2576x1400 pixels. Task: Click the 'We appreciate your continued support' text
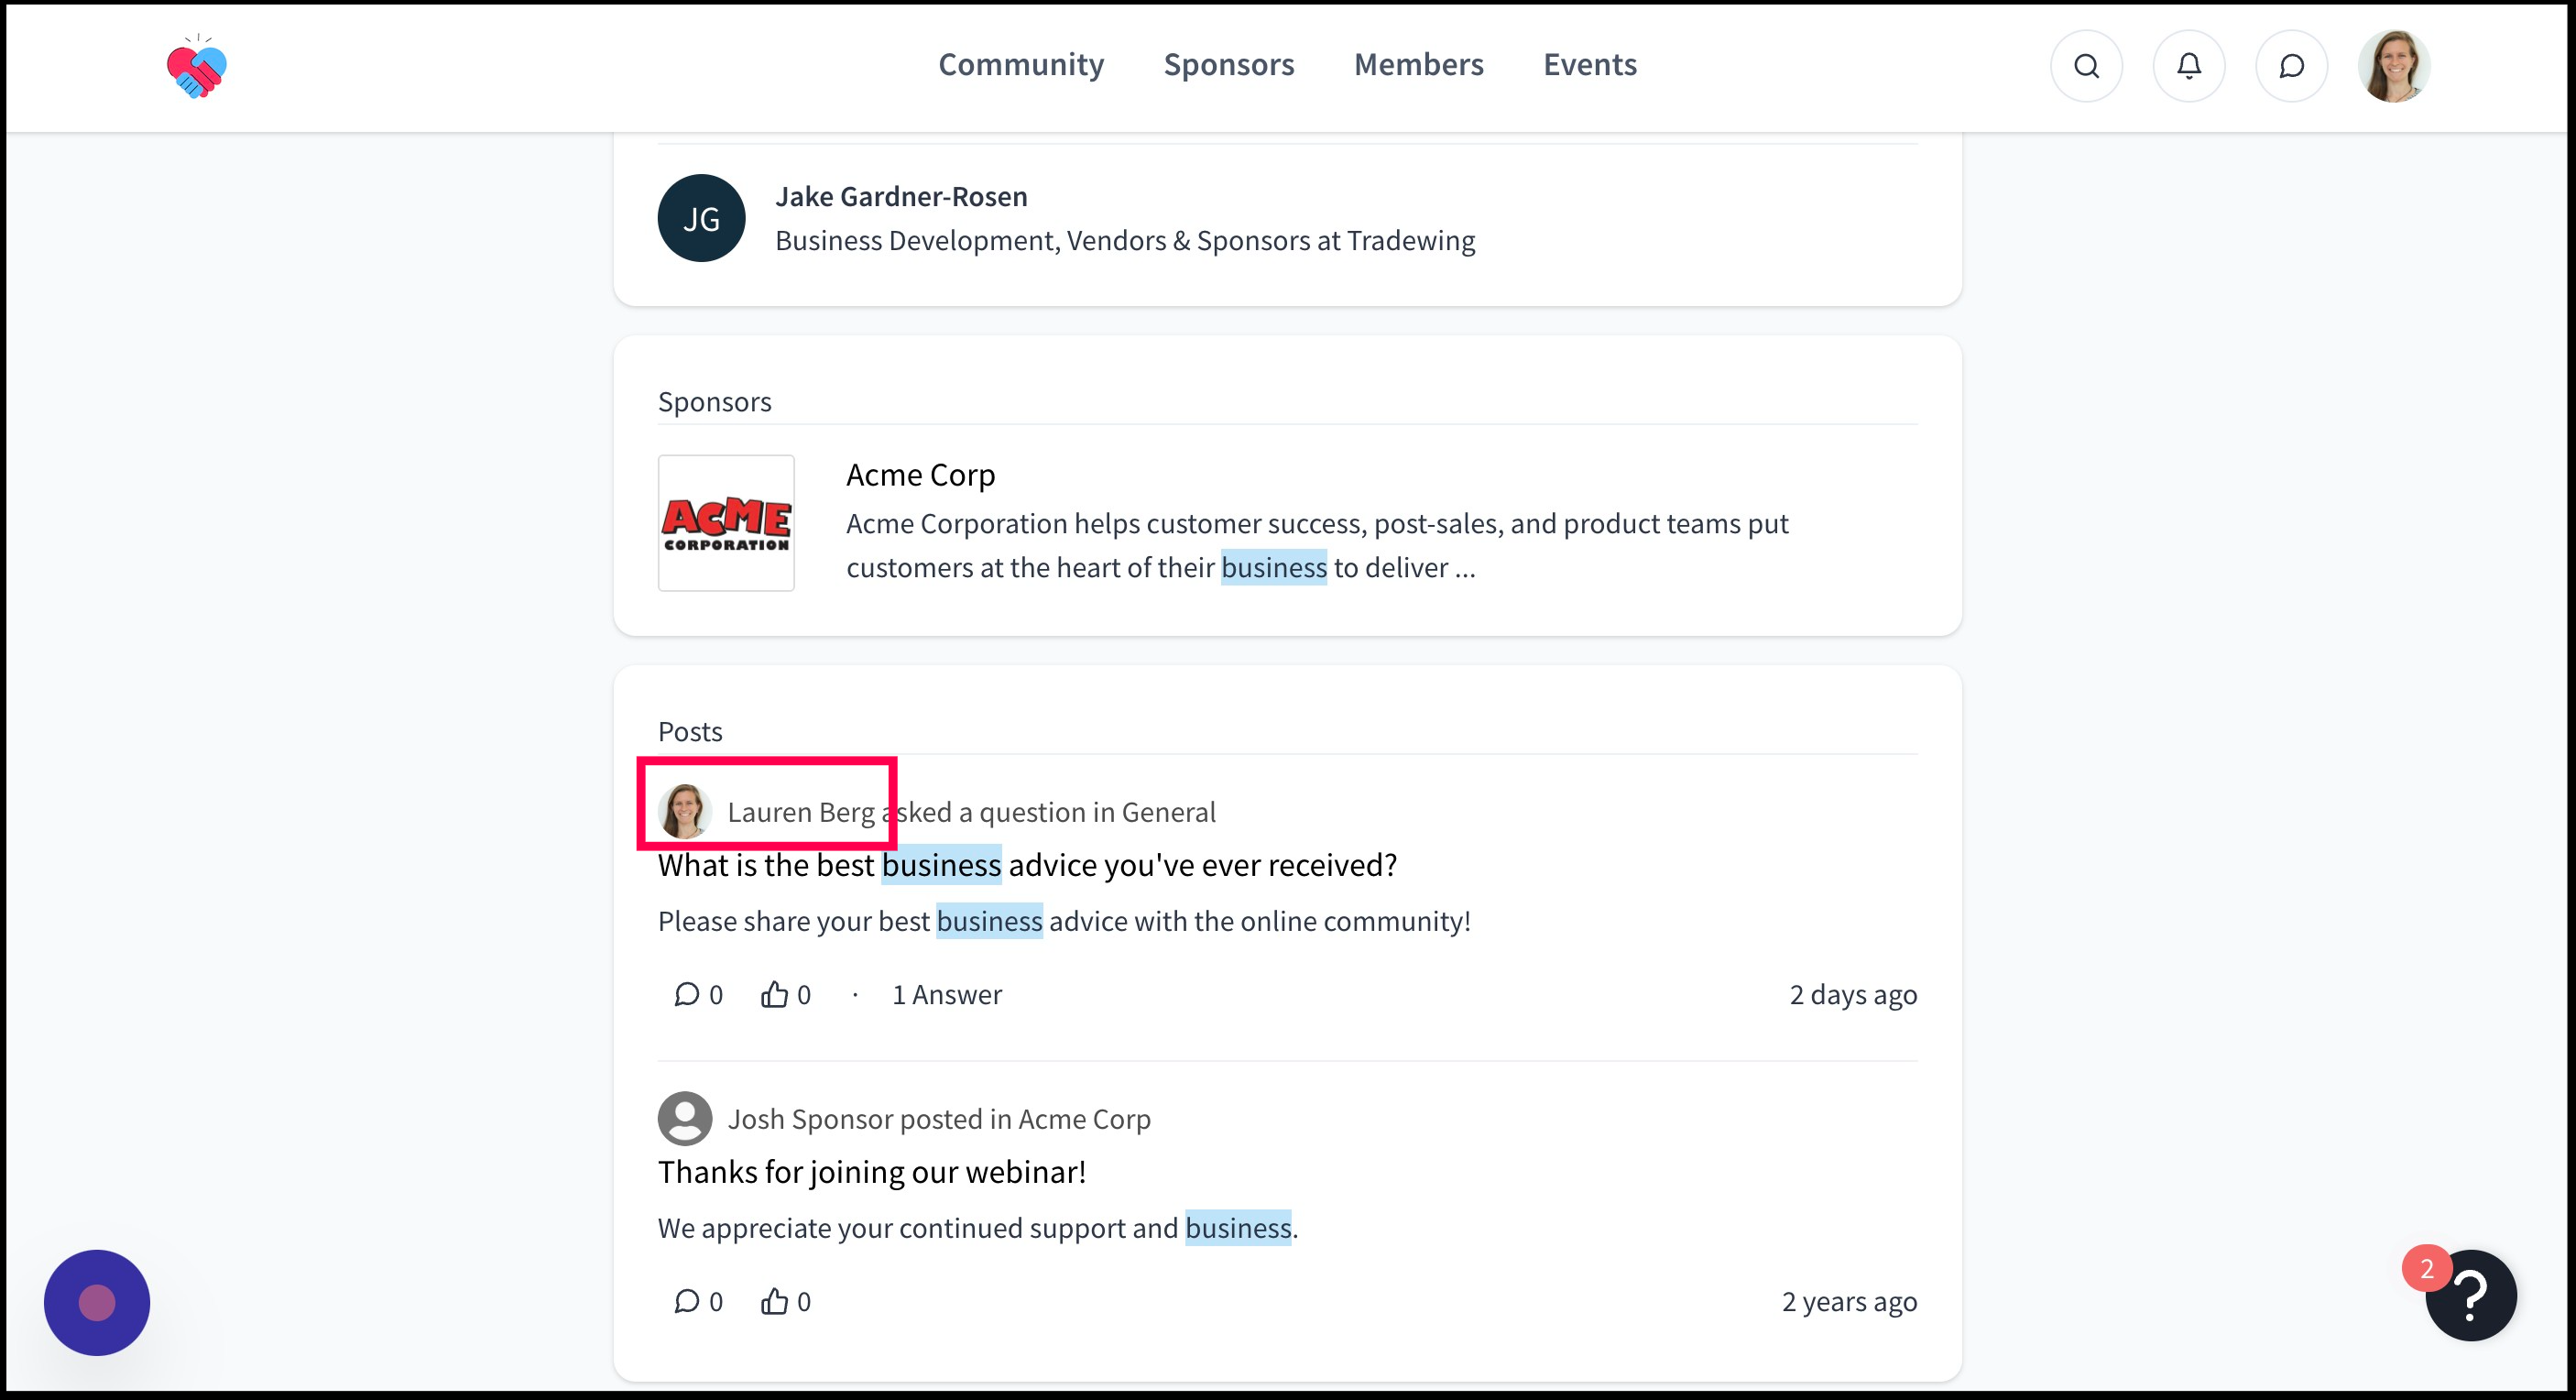click(977, 1228)
